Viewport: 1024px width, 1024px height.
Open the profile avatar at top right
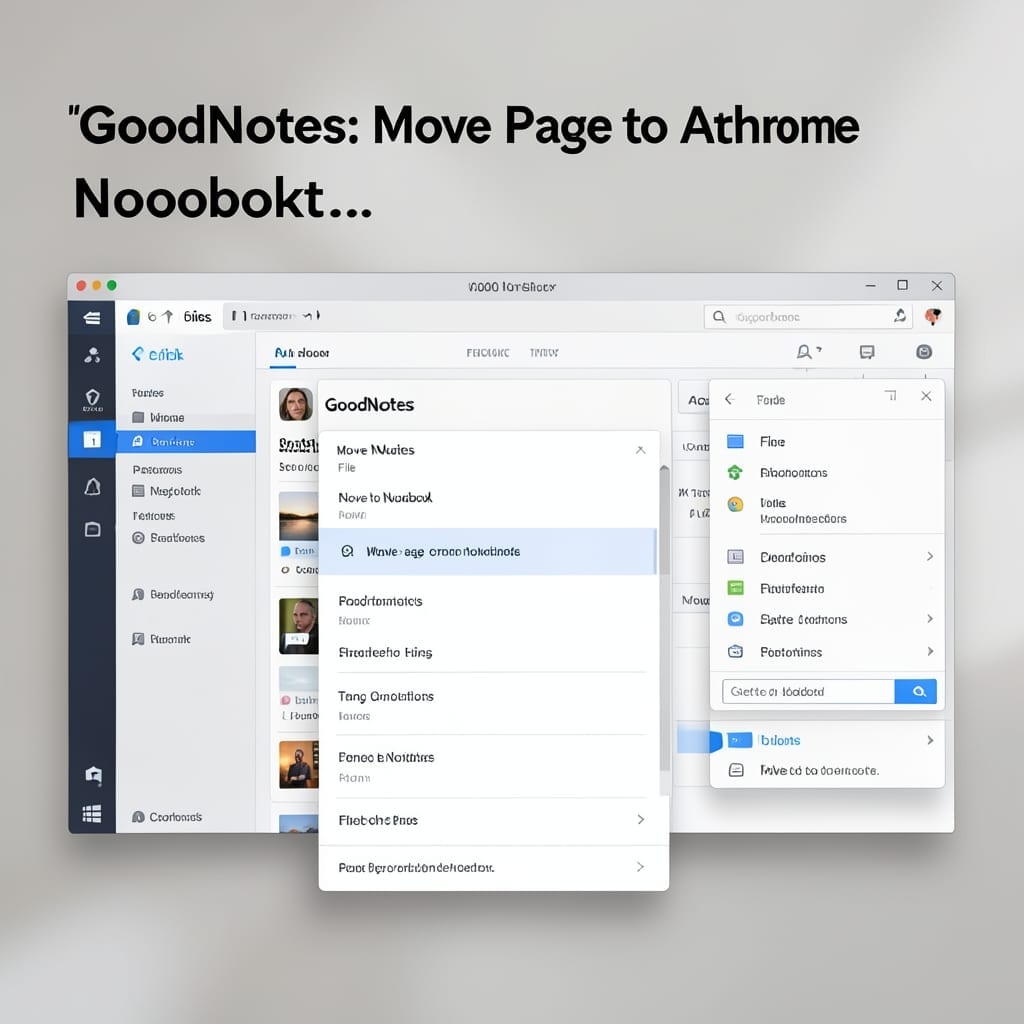(933, 317)
